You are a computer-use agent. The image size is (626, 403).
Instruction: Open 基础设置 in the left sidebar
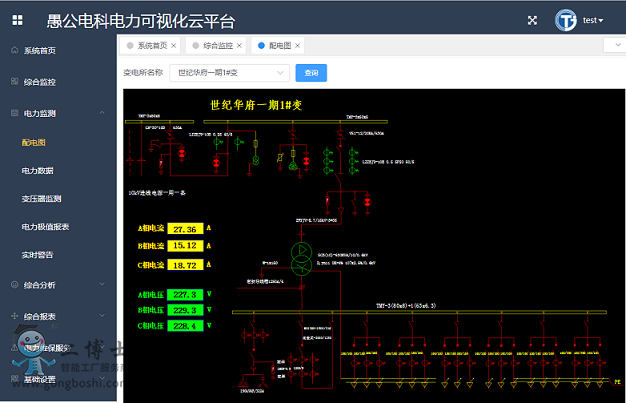[x=40, y=379]
